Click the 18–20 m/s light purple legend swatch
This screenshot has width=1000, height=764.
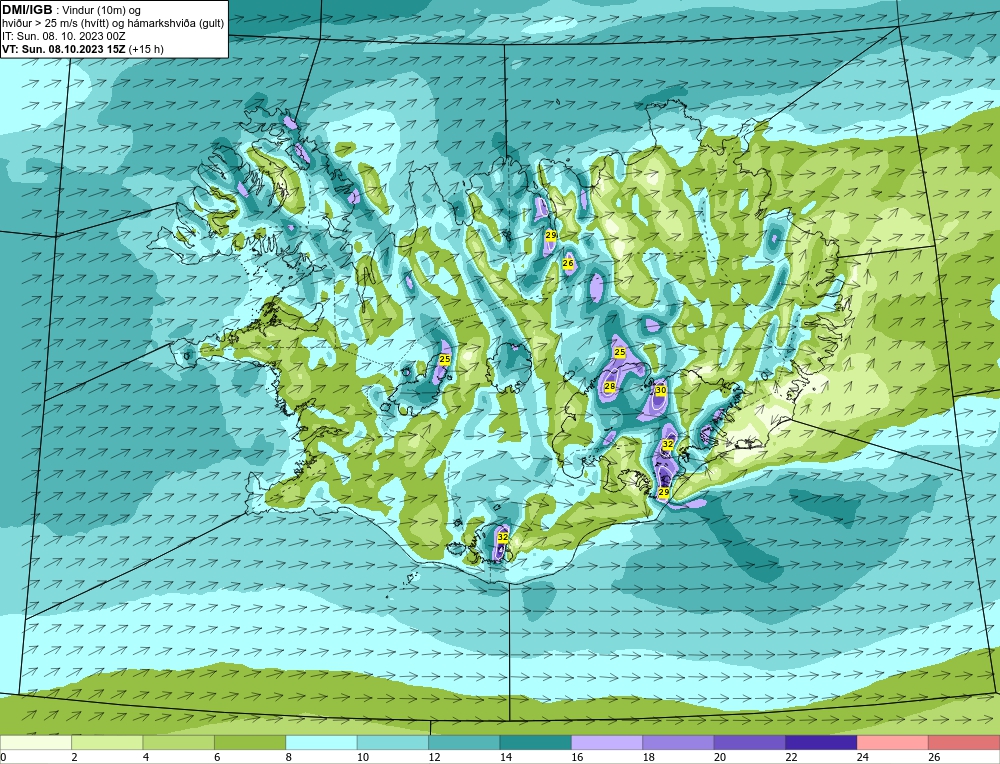[x=679, y=742]
